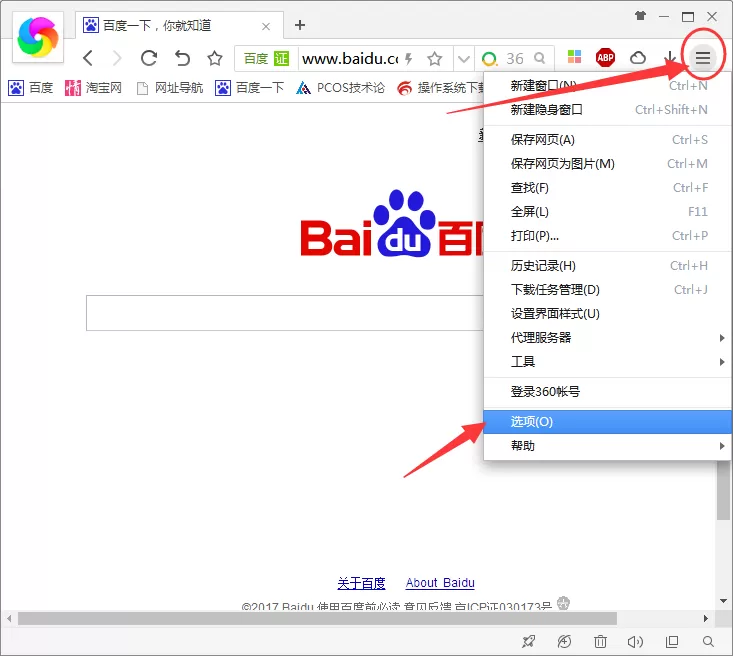
Task: Click the vertical scrollbar thumb
Action: tap(724, 490)
